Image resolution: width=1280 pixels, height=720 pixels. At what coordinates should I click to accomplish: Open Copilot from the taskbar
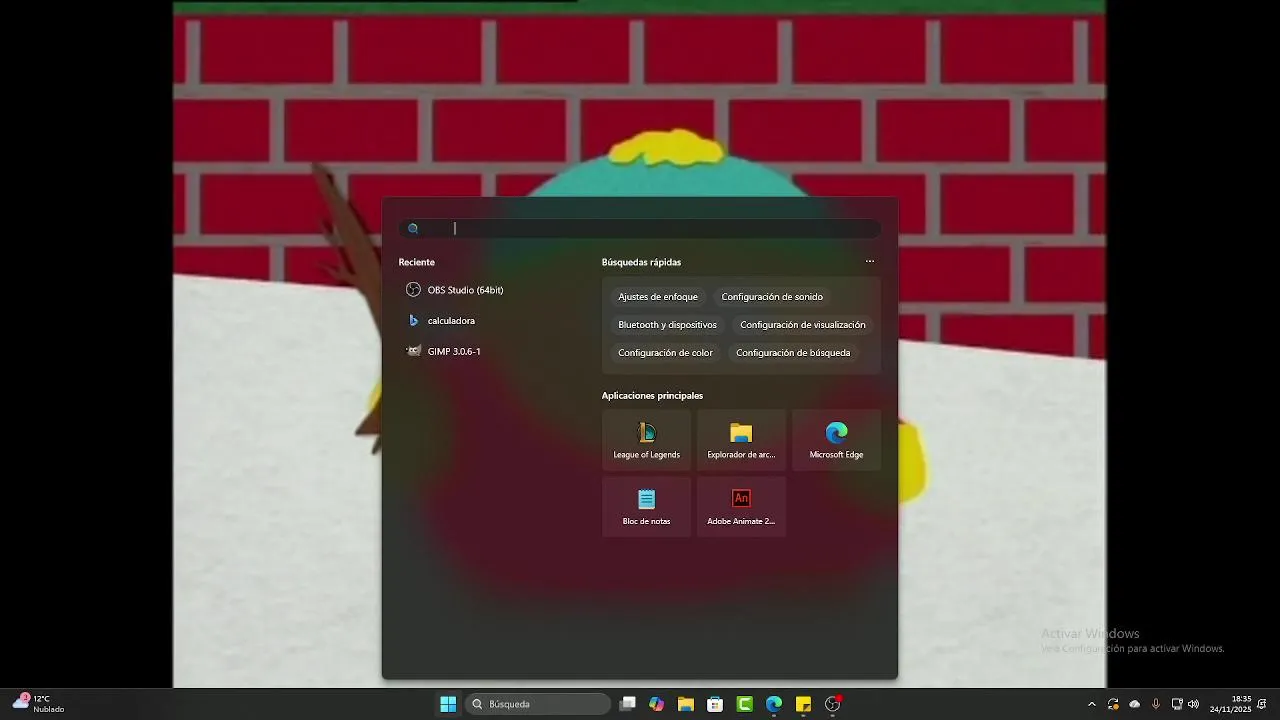point(656,704)
